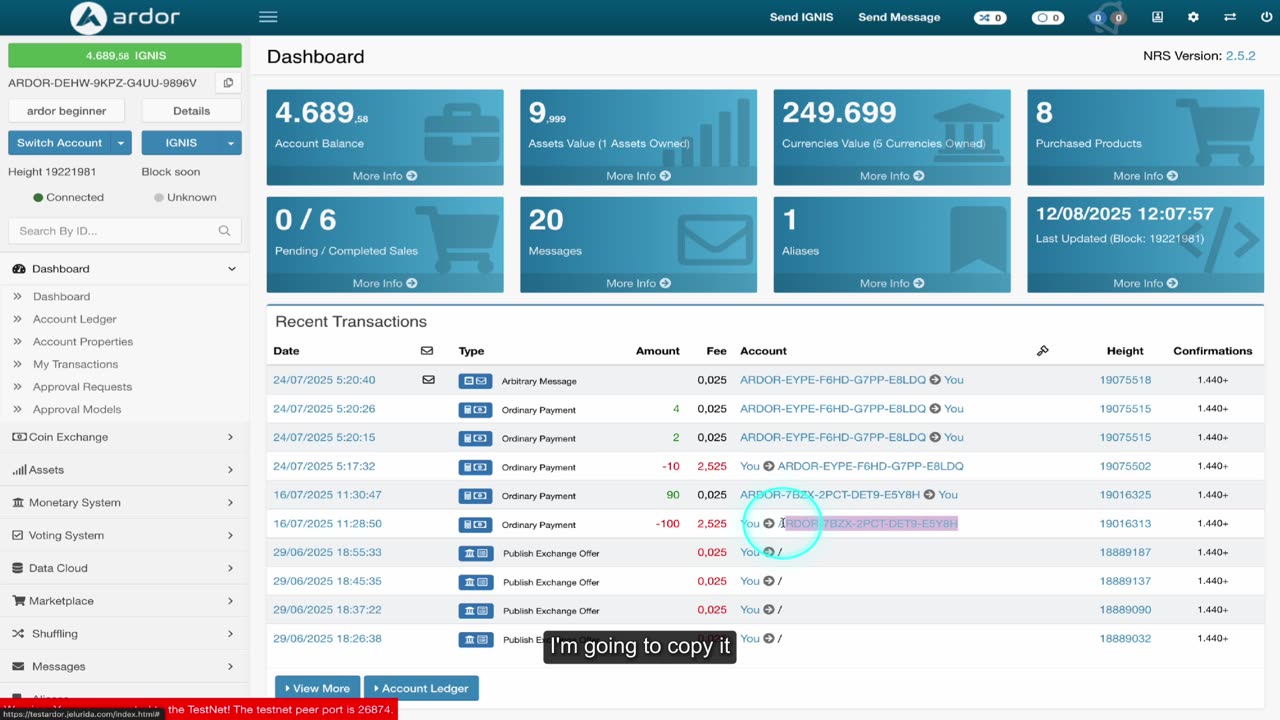This screenshot has width=1280, height=720.
Task: Open the pending approvals circle badge
Action: click(x=1048, y=18)
